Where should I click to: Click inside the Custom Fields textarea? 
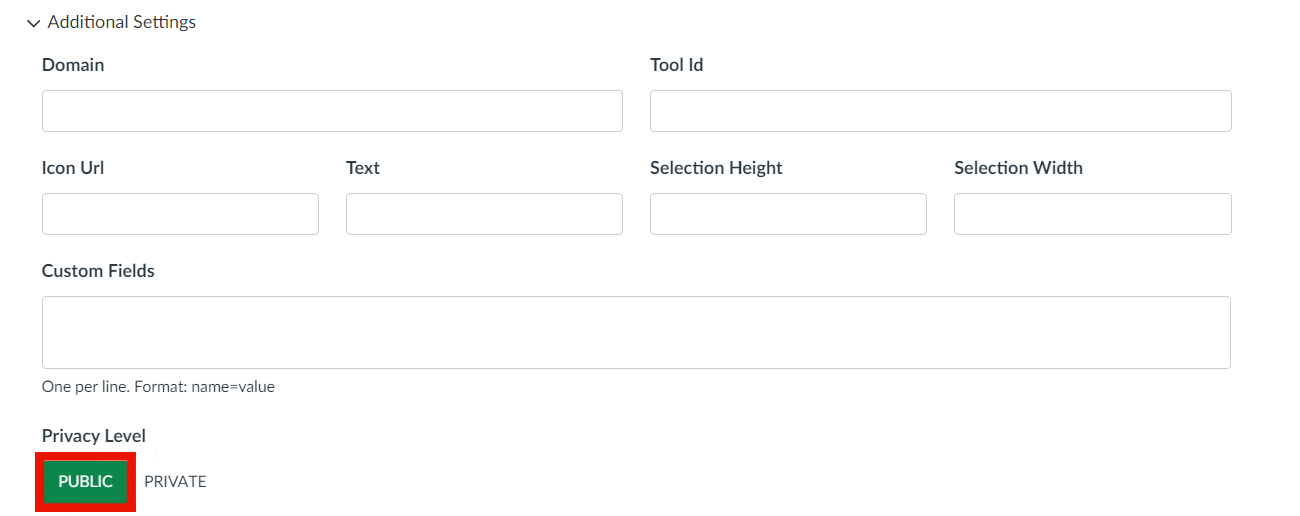click(636, 332)
